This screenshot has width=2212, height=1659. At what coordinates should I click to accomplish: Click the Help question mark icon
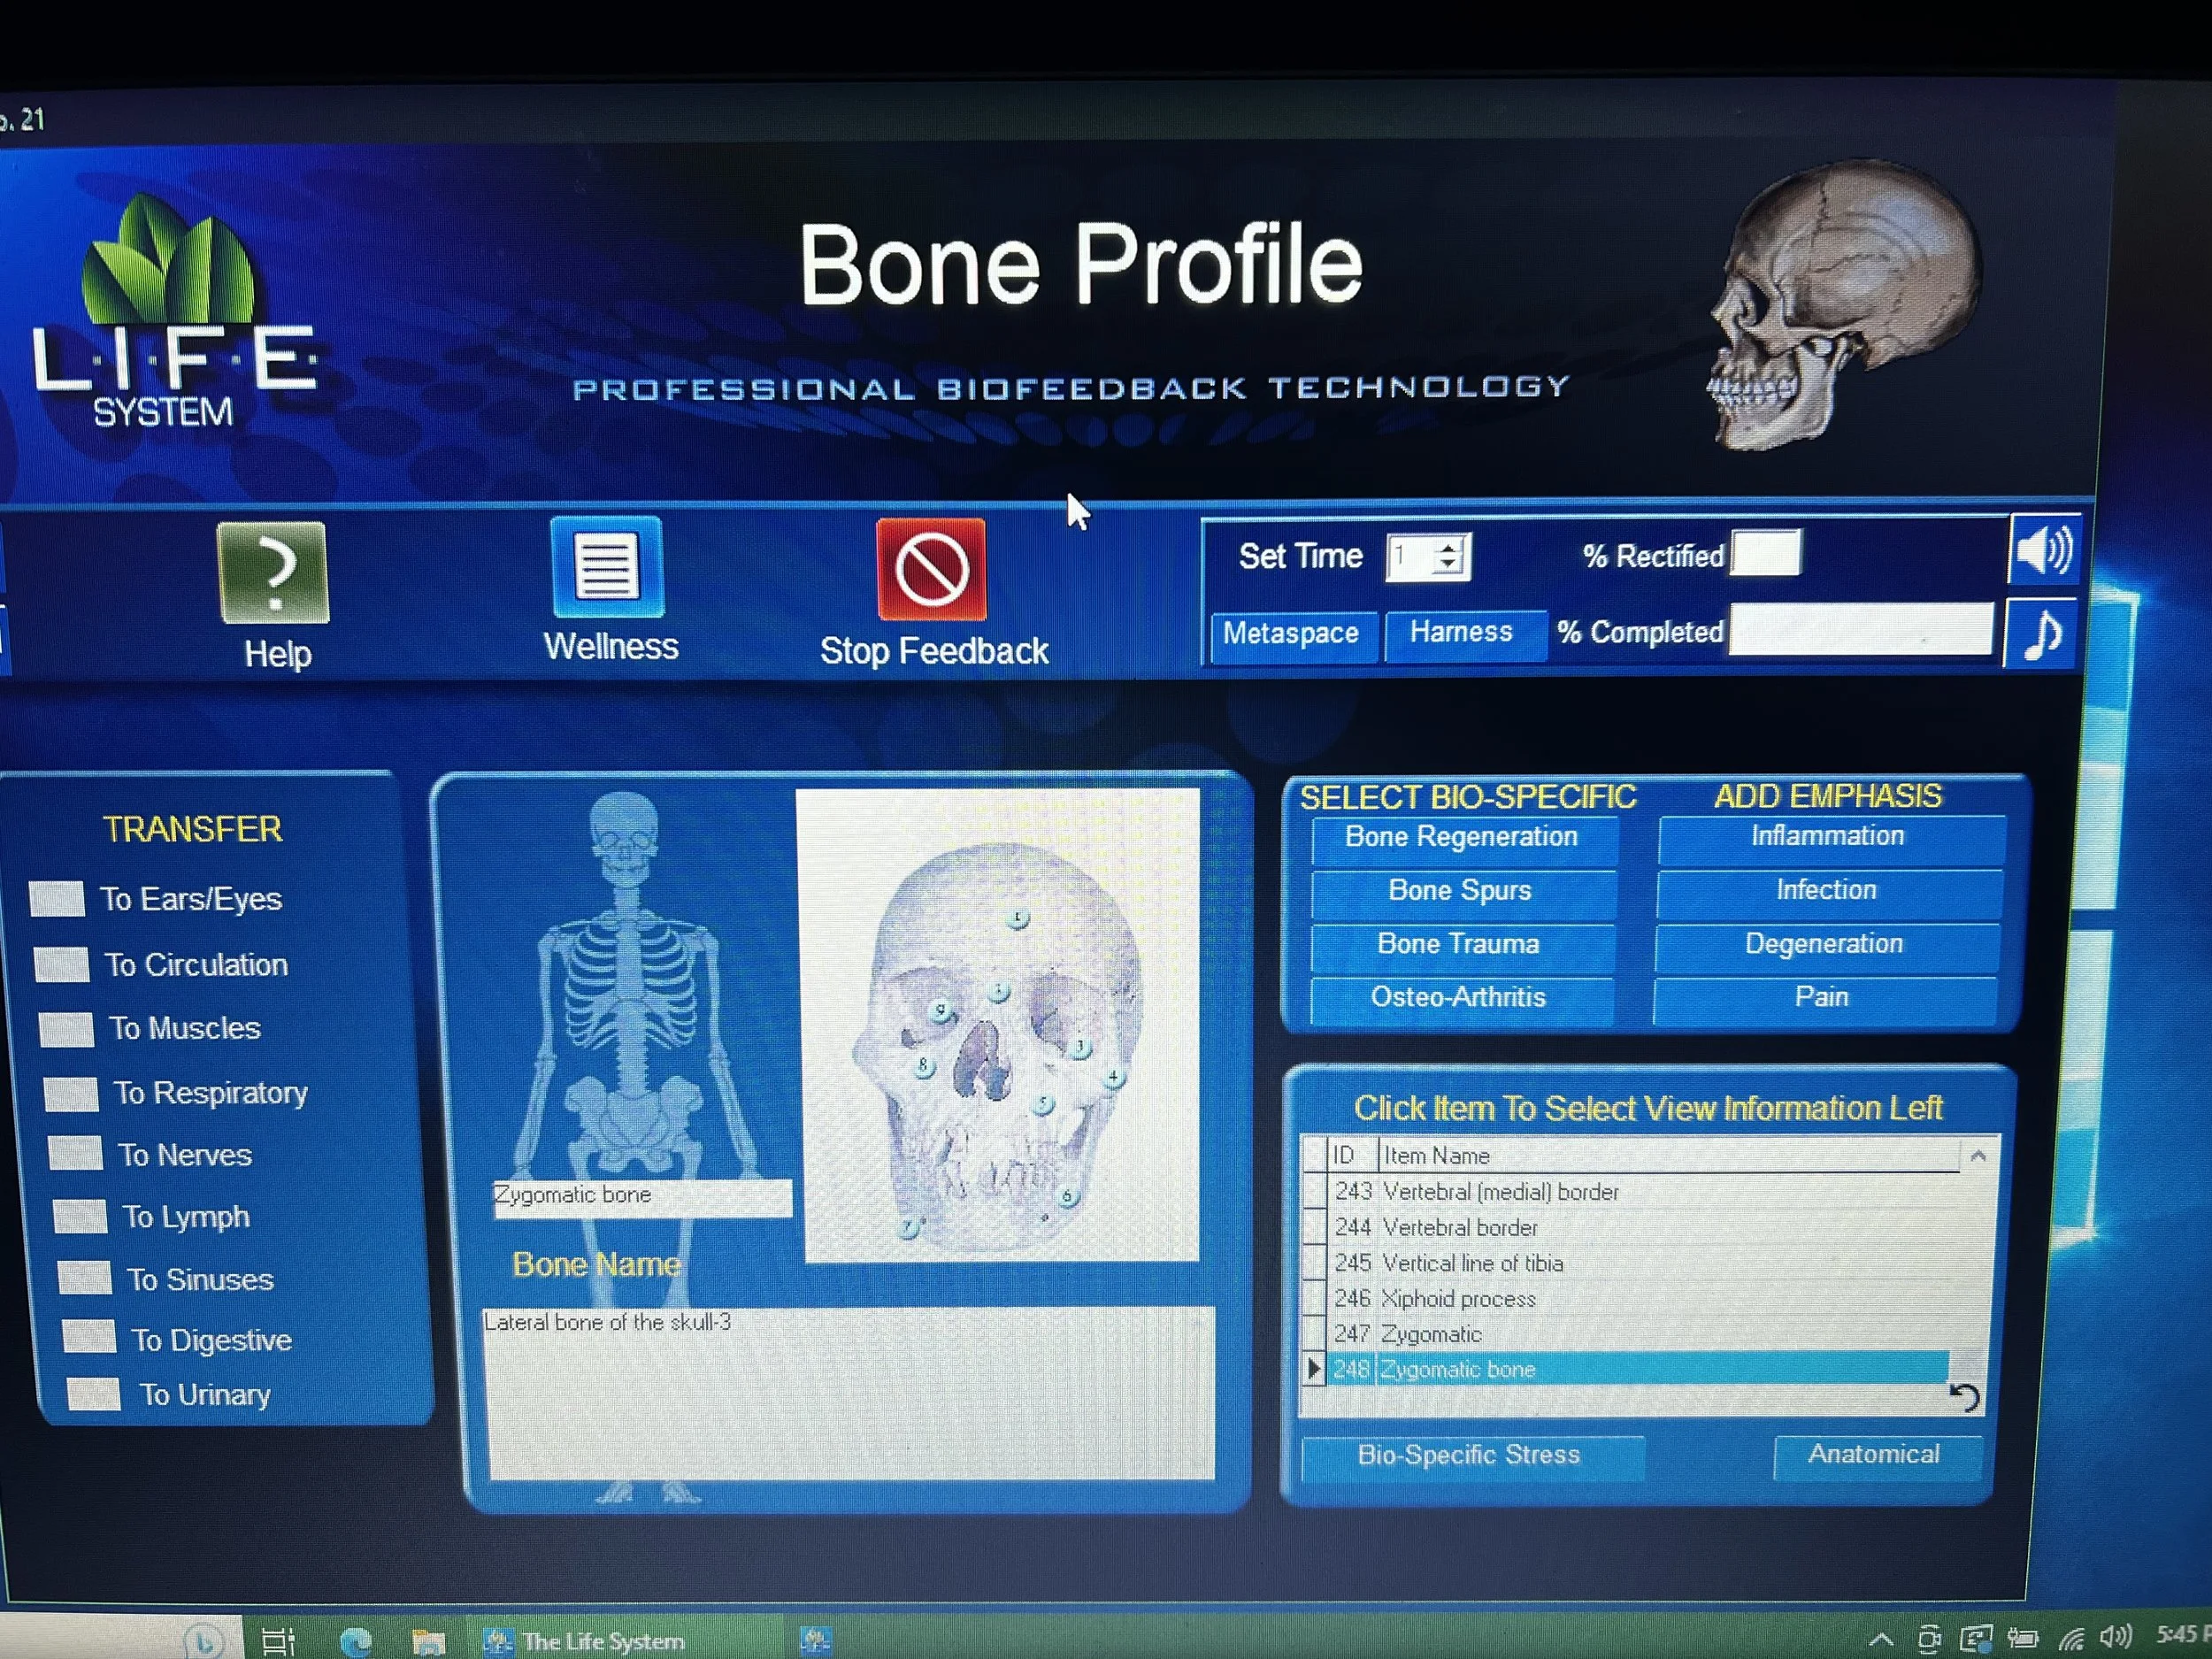pos(274,573)
